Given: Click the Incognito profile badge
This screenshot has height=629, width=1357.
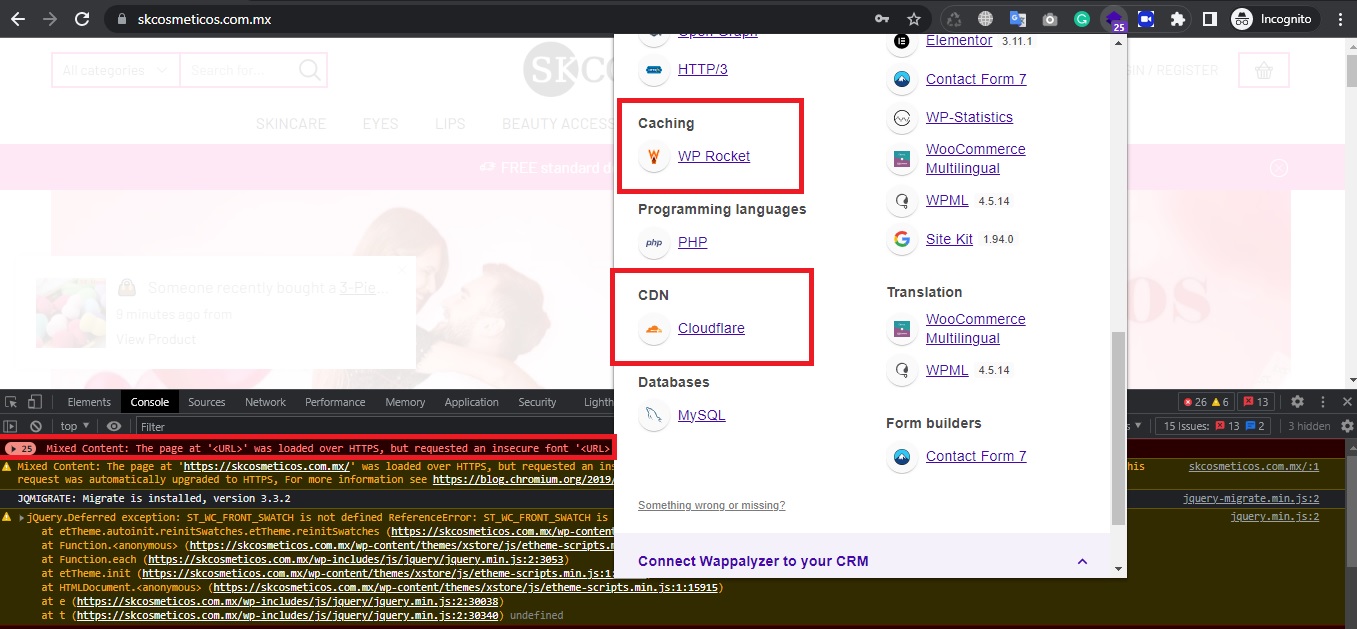Looking at the screenshot, I should click(x=1275, y=19).
